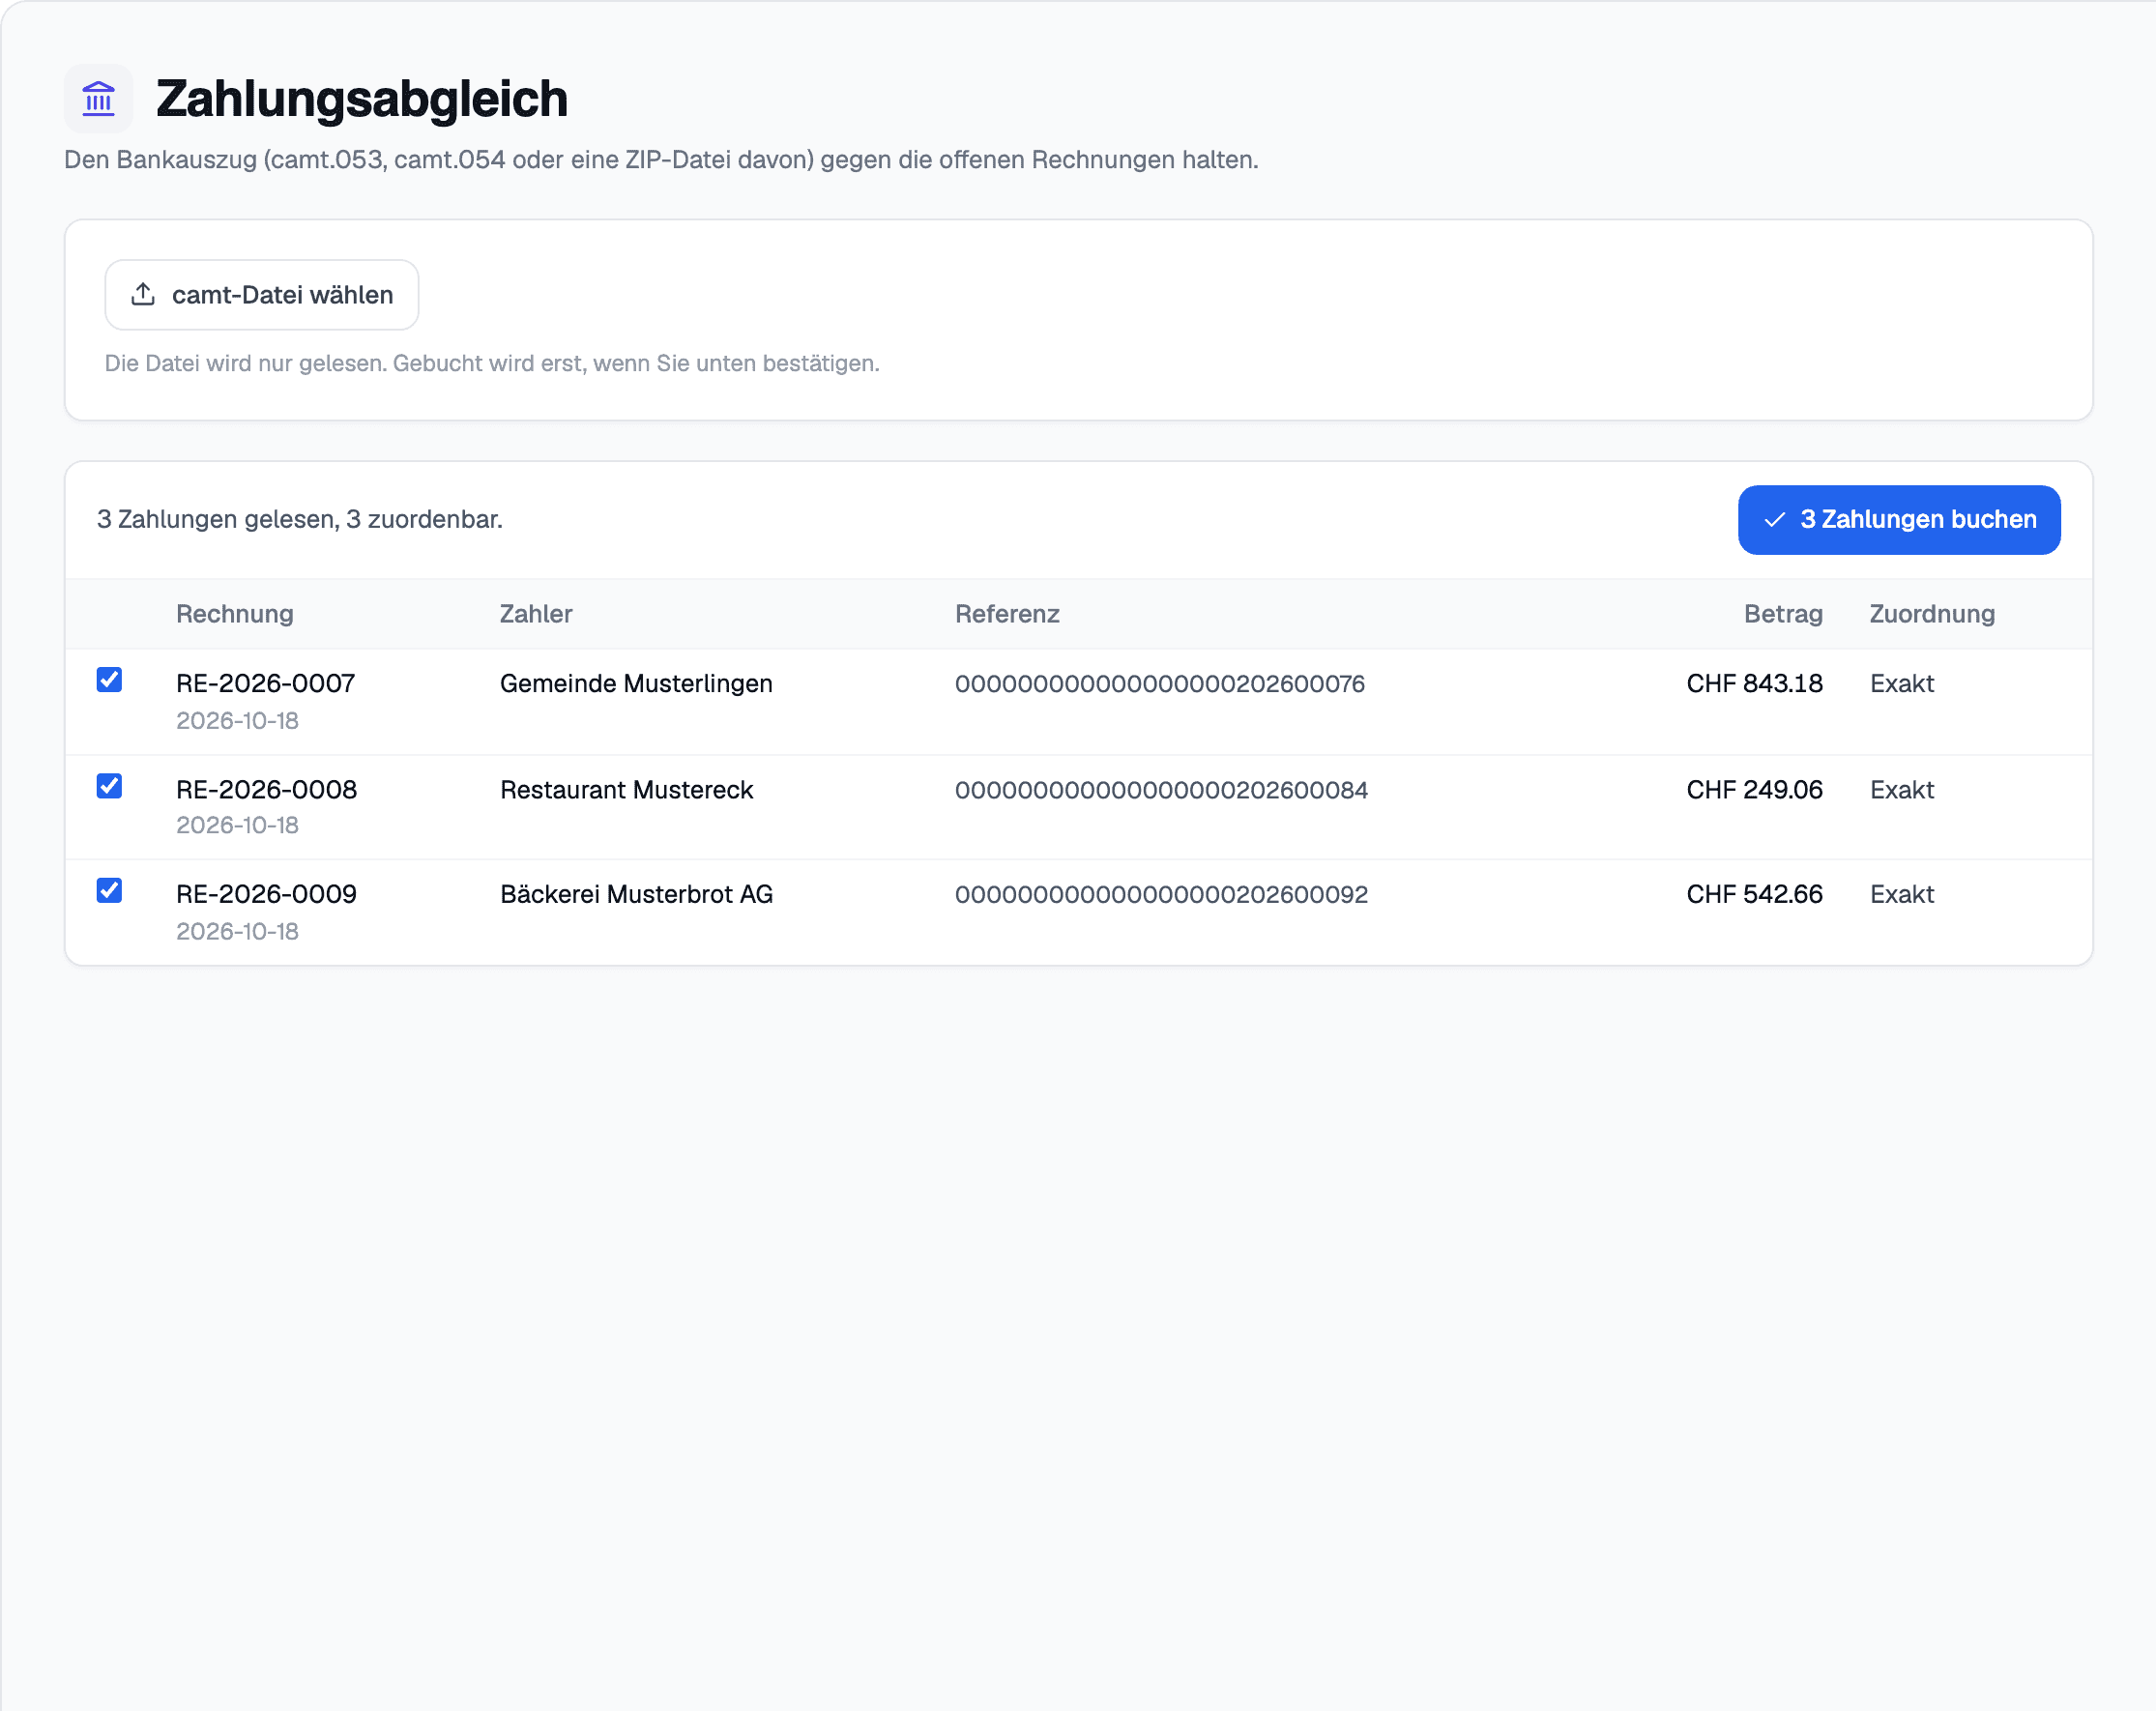The height and width of the screenshot is (1711, 2156).
Task: Click payer Restaurant Mustereck
Action: (x=626, y=789)
